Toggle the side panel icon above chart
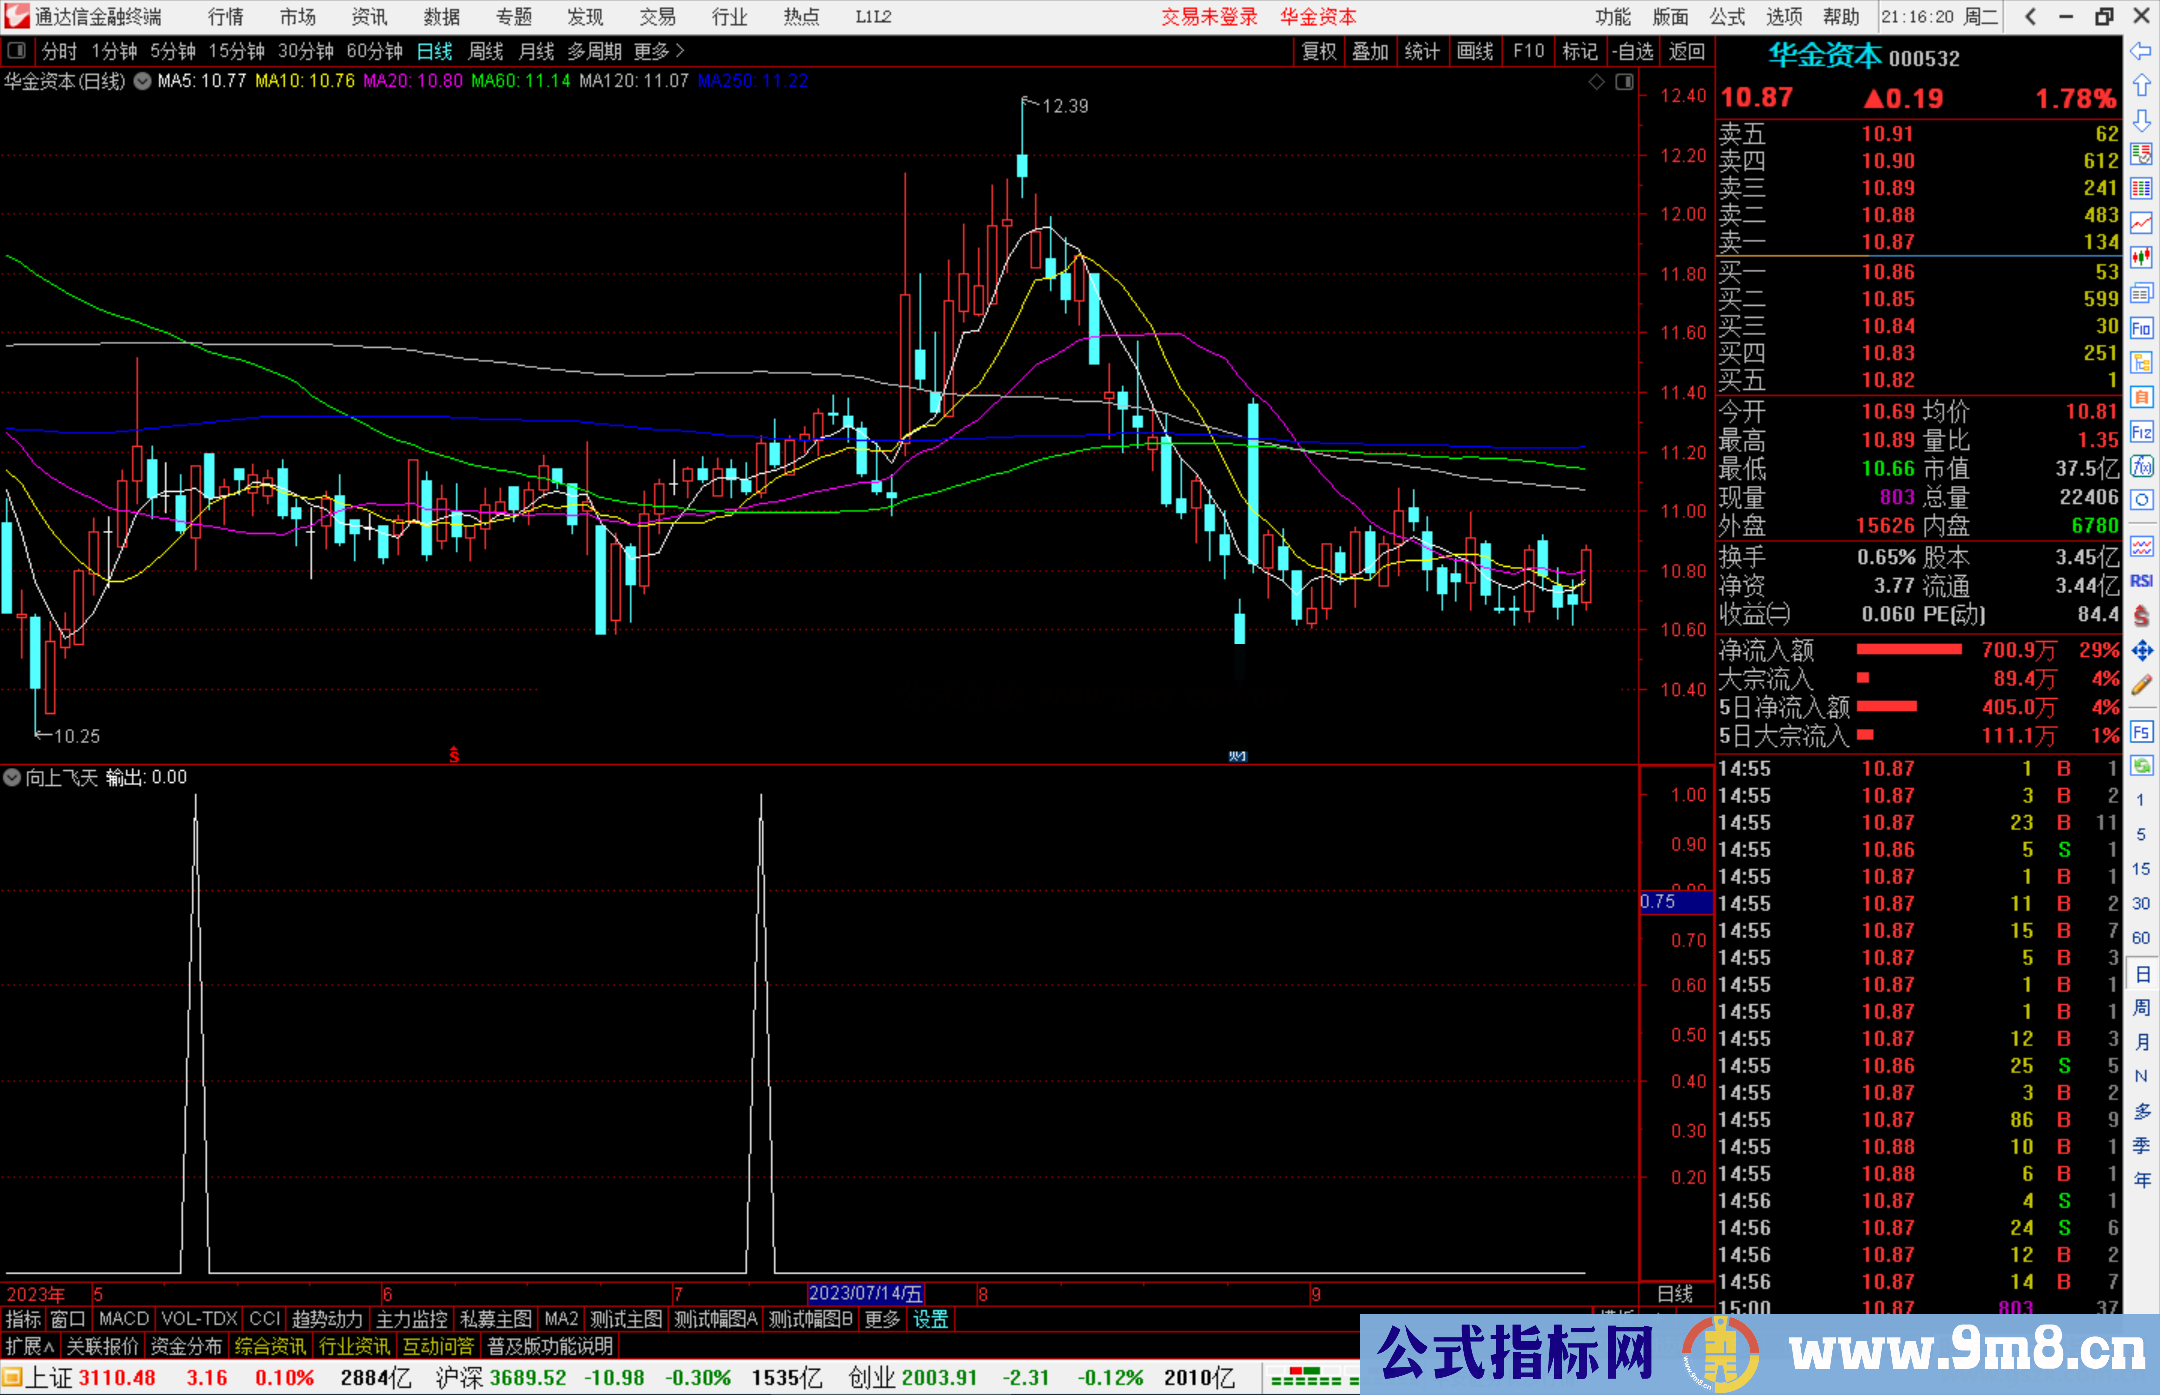This screenshot has width=2160, height=1395. [1624, 82]
